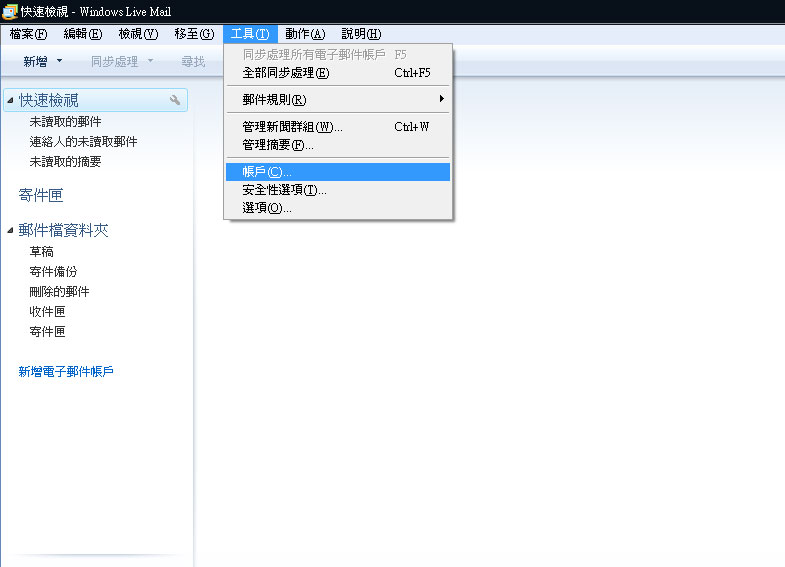Screen dimensions: 785x567
Task: Open the 草稿 folder
Action: pos(42,252)
